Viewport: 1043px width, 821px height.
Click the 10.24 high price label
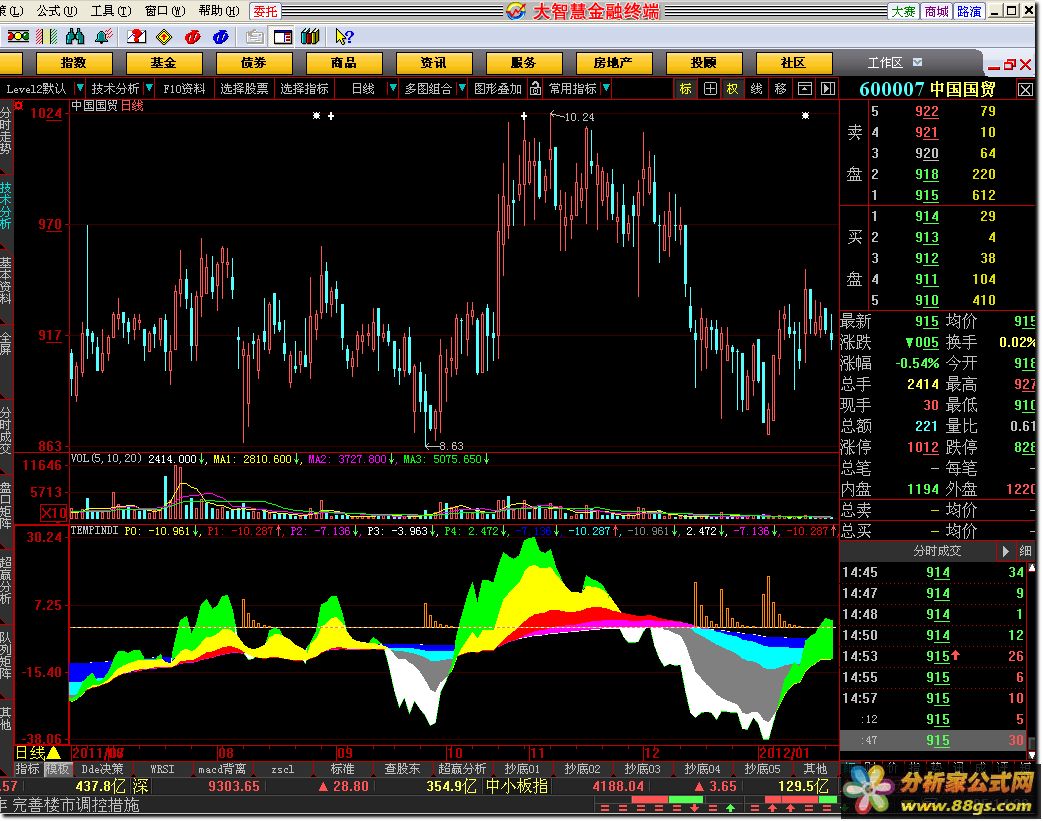579,117
